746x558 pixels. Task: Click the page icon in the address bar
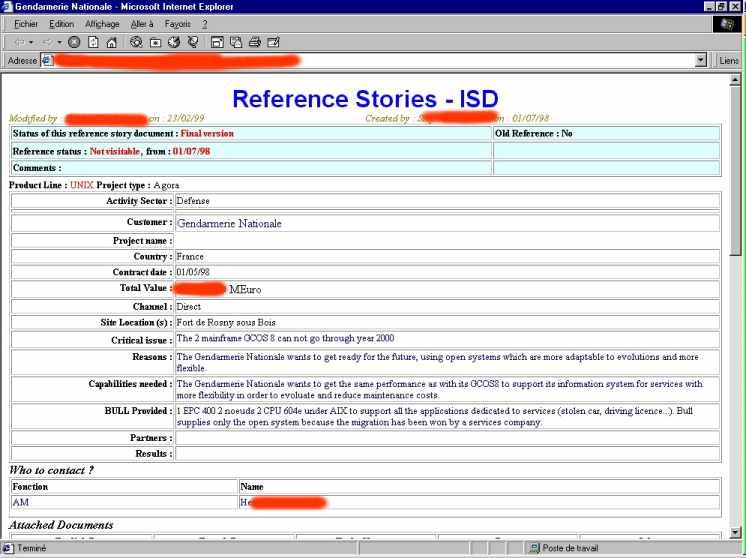(46, 60)
